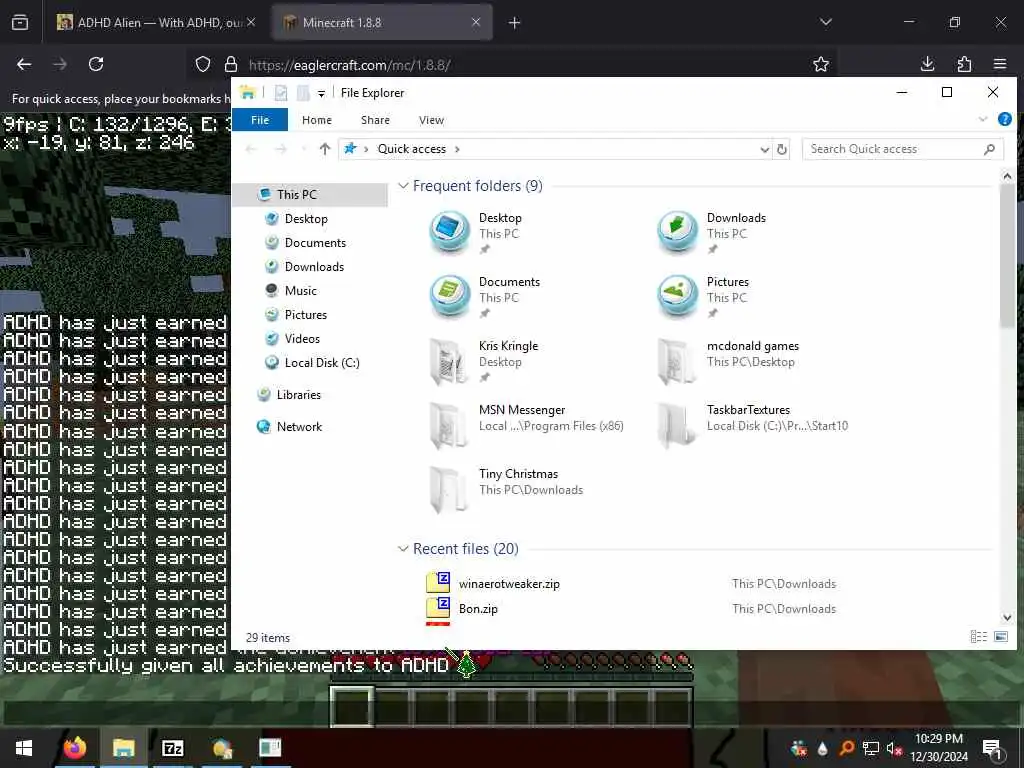Click the File Explorer vertical scrollbar thumb
The image size is (1024, 768).
1007,256
